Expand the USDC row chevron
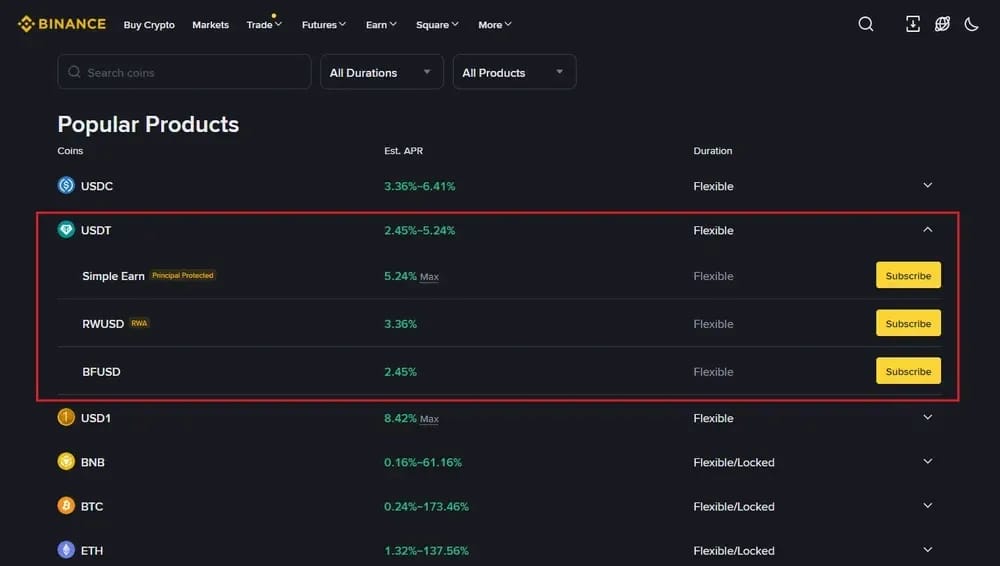Image resolution: width=1000 pixels, height=566 pixels. pyautogui.click(x=928, y=186)
